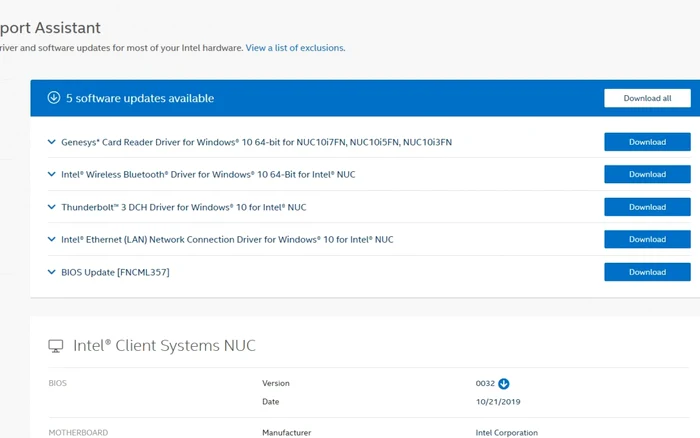Click the BIOS section label
Image resolution: width=700 pixels, height=438 pixels.
click(x=57, y=383)
